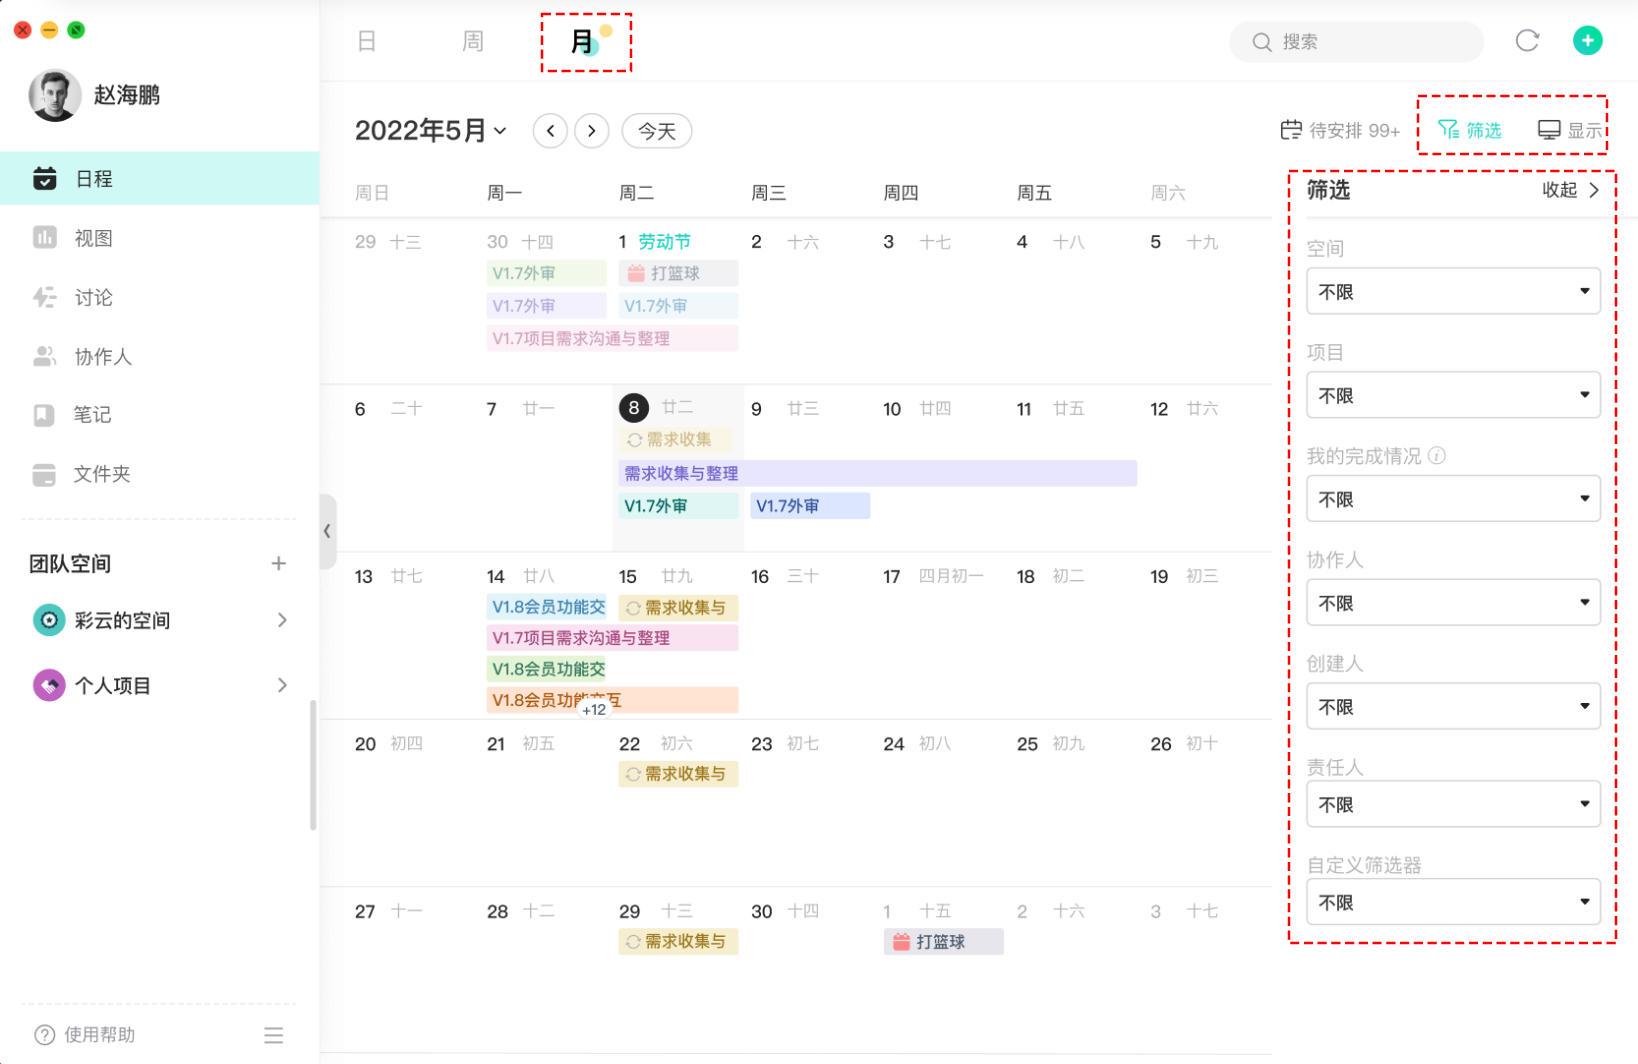This screenshot has height=1064, width=1638.
Task: Open 笔记 notes panel
Action: (x=91, y=415)
